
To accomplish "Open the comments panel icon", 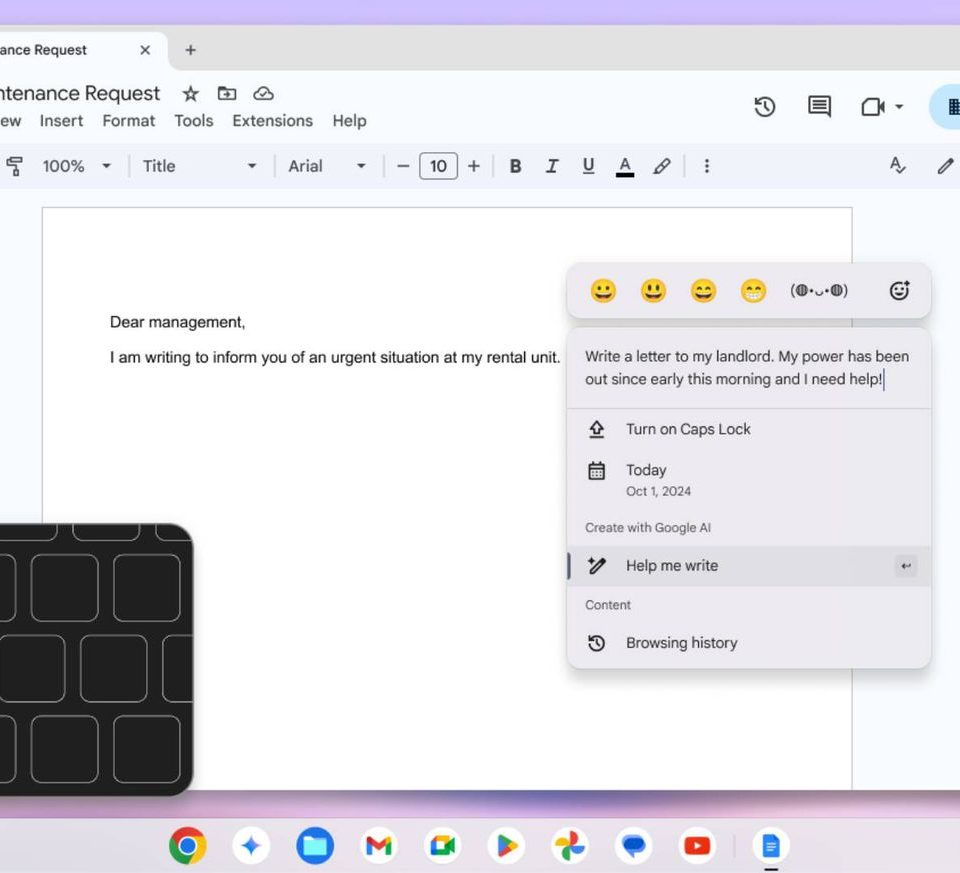I will tap(819, 107).
